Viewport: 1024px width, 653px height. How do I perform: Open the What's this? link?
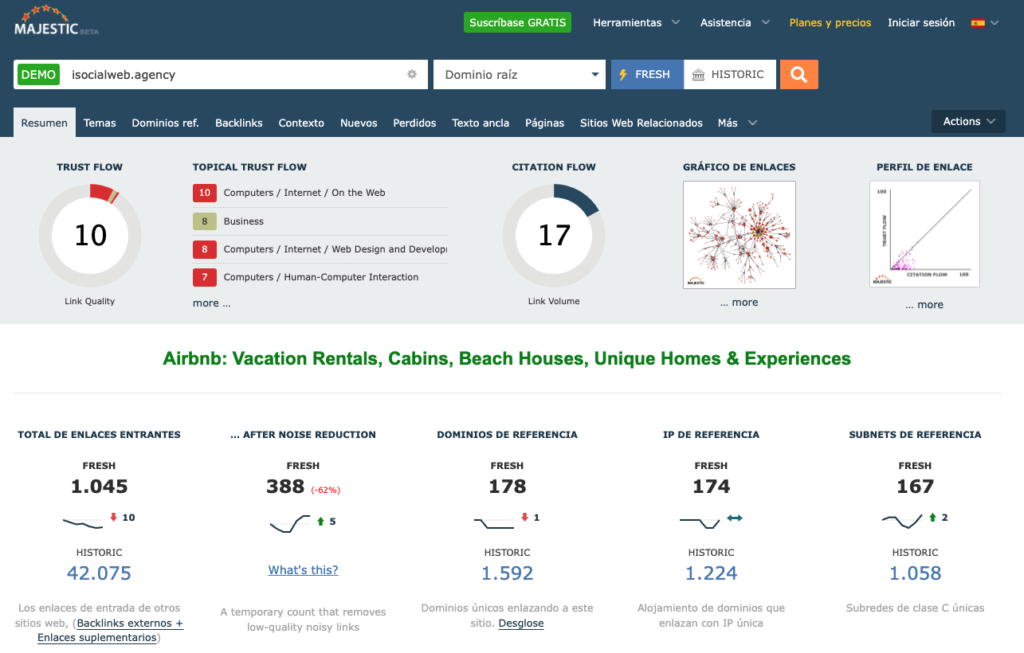coord(303,570)
